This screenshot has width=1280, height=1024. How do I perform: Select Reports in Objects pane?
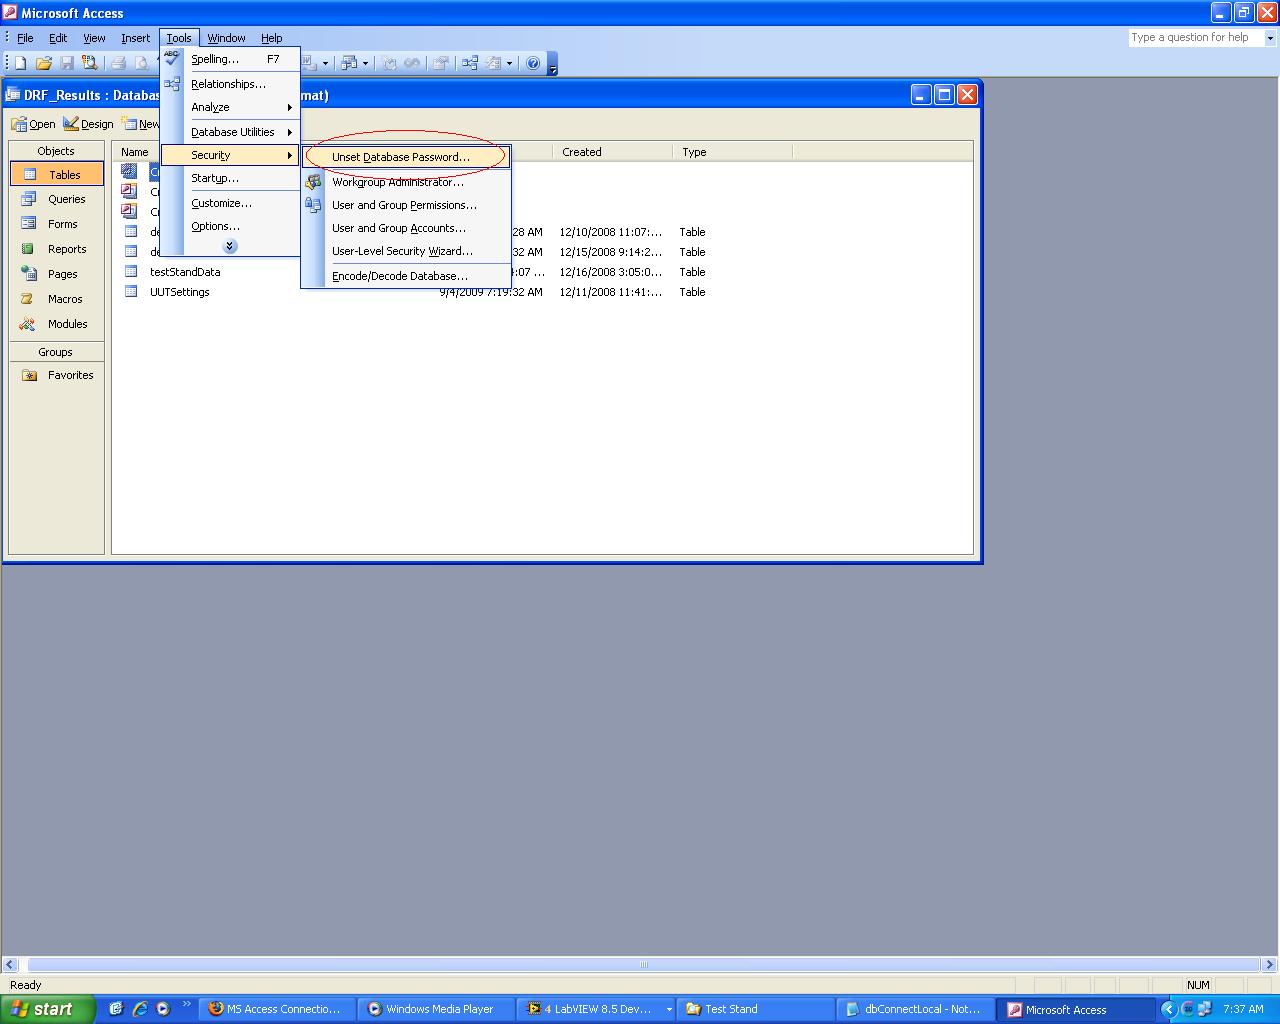click(x=57, y=249)
